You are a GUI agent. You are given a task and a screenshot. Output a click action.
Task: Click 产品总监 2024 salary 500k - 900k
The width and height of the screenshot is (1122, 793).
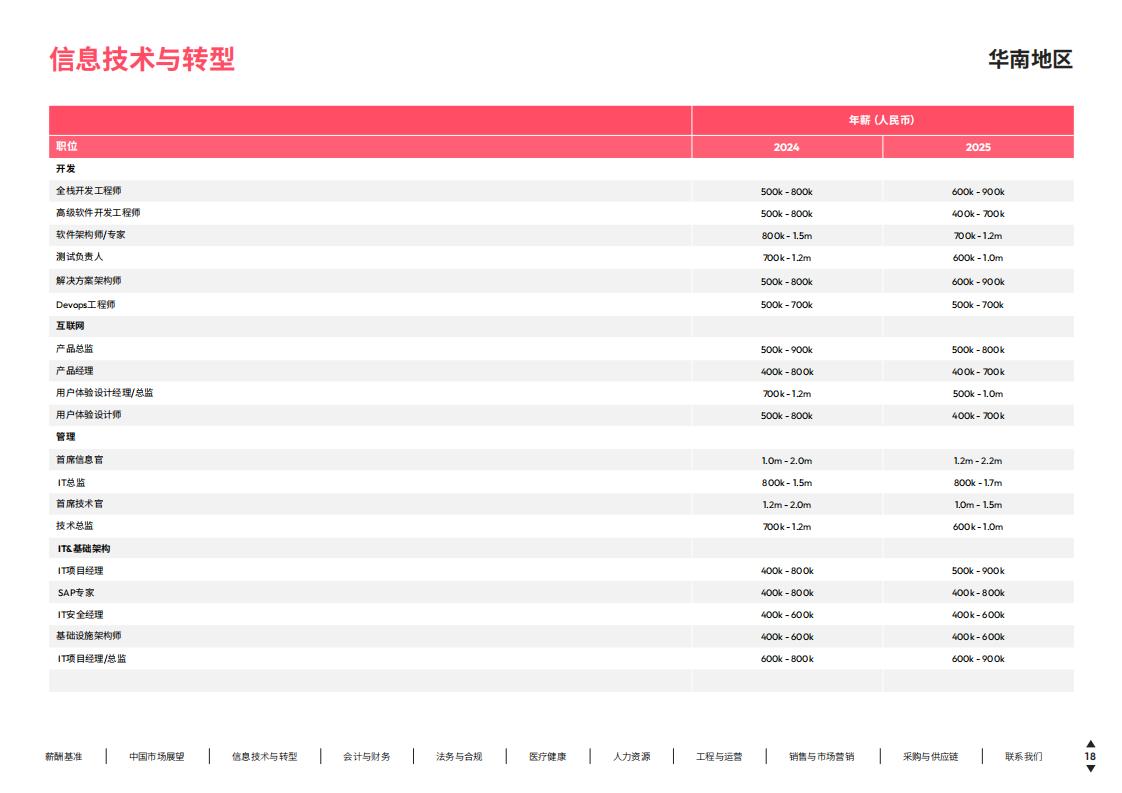tap(787, 350)
